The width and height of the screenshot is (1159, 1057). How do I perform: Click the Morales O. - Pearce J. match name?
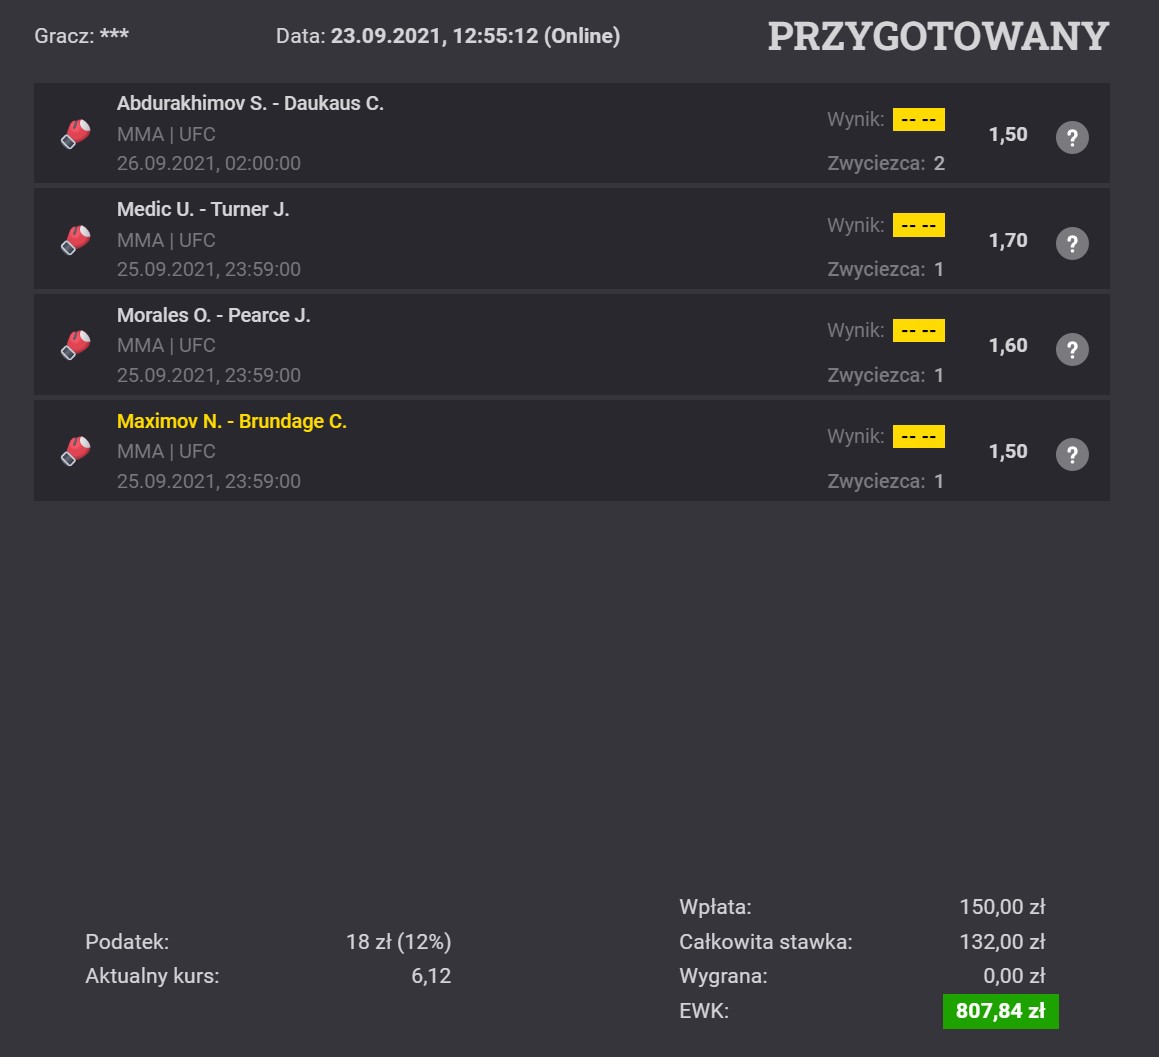213,315
